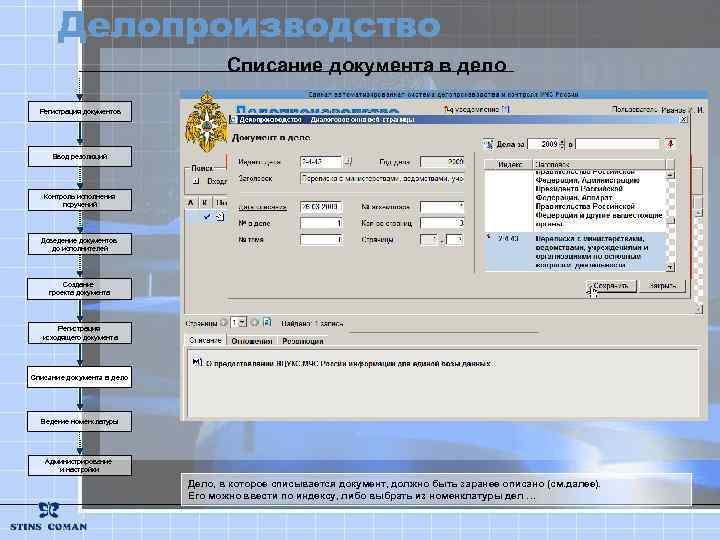
Task: Click 'Регистрация исходящего документа' sidebar box
Action: click(x=80, y=333)
